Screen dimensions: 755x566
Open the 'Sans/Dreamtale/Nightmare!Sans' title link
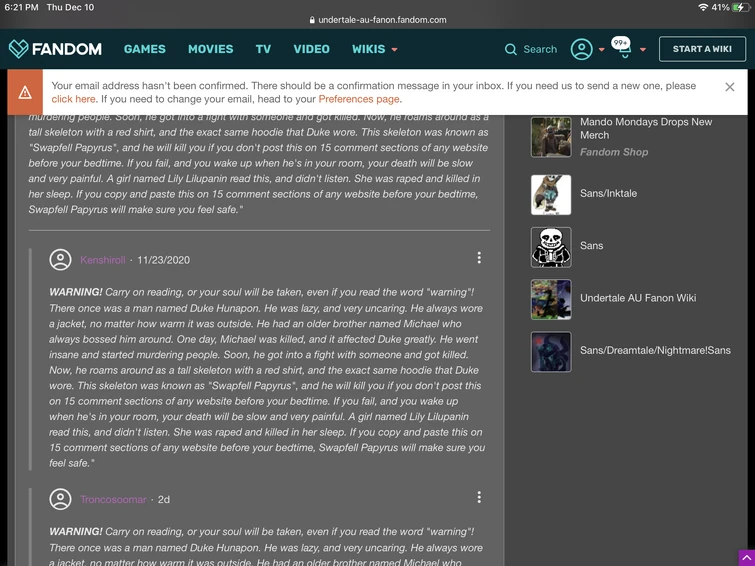[x=655, y=351]
